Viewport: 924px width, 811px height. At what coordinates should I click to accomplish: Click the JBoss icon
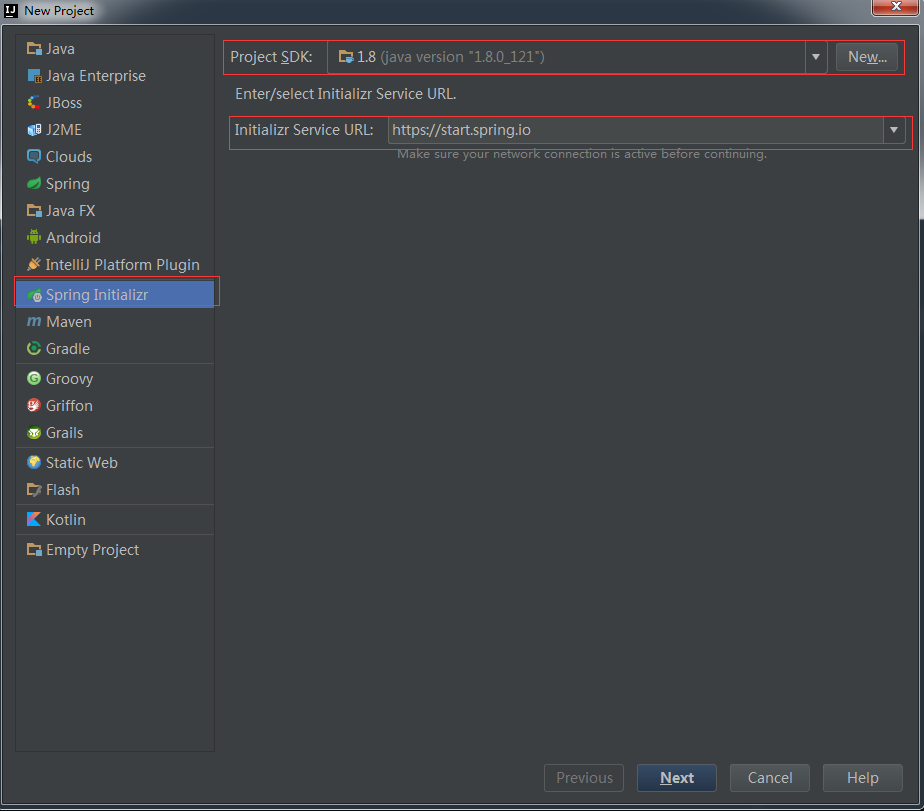34,103
